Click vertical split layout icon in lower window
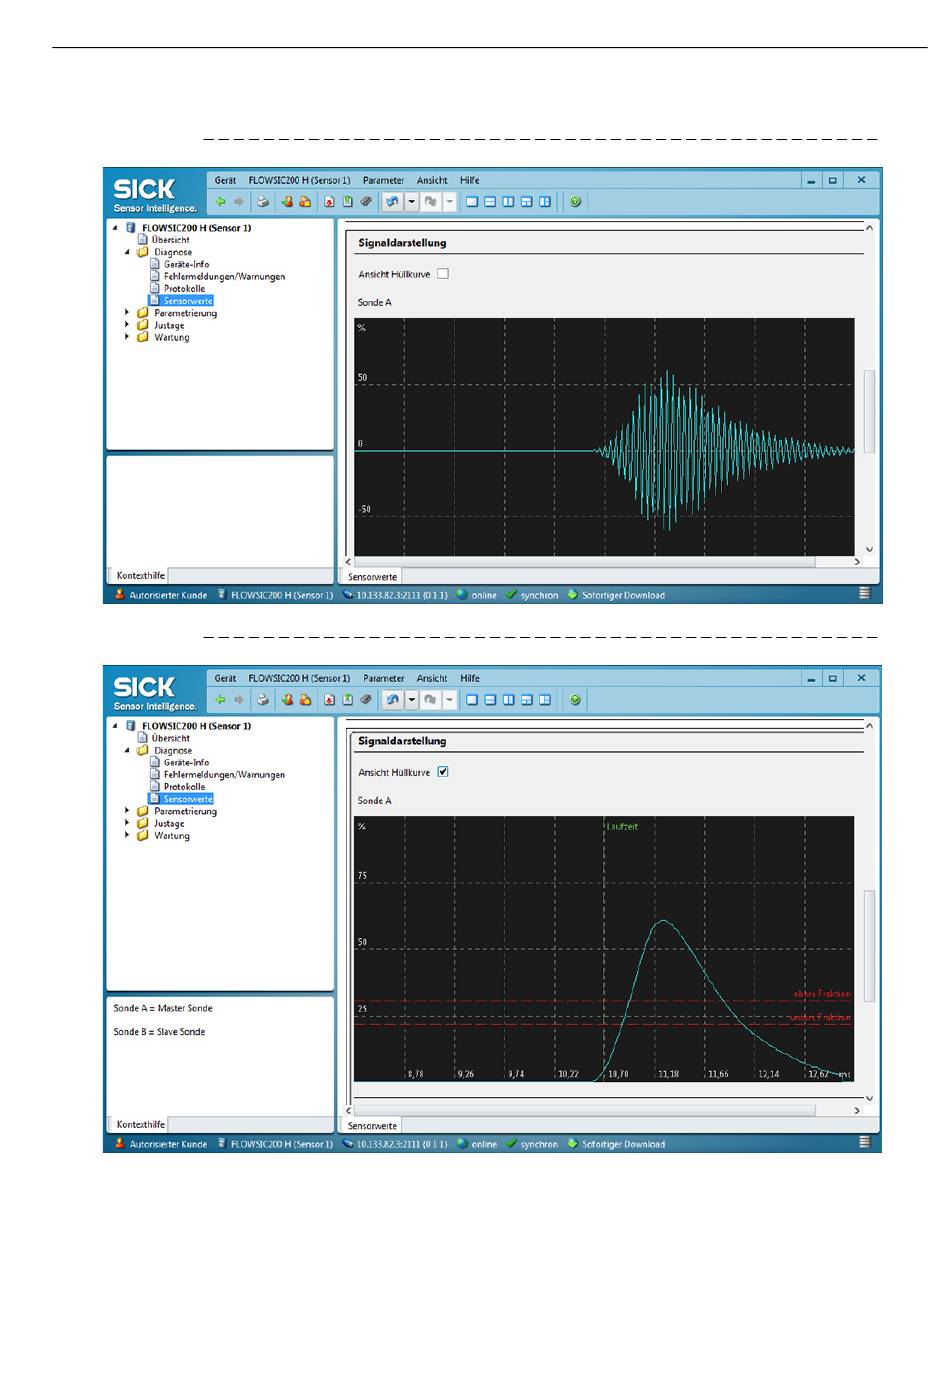Screen dimensions: 950x1388 click(508, 700)
